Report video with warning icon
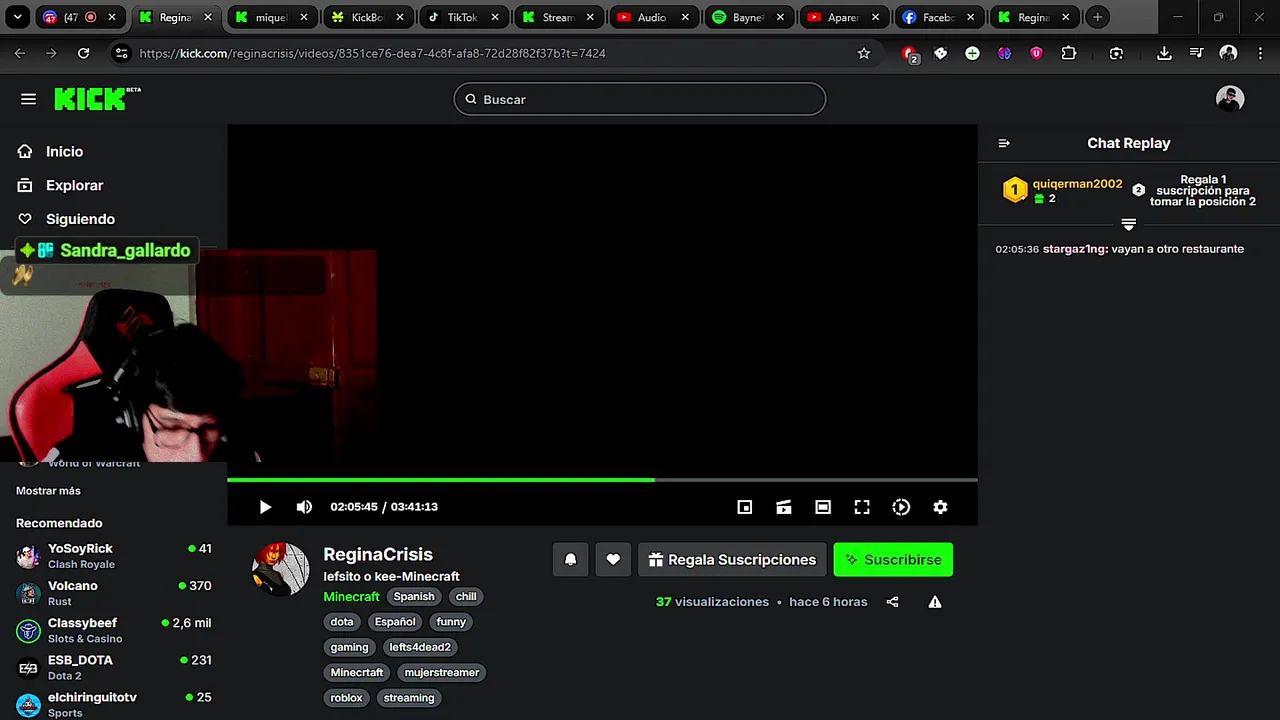The height and width of the screenshot is (720, 1280). click(x=934, y=602)
